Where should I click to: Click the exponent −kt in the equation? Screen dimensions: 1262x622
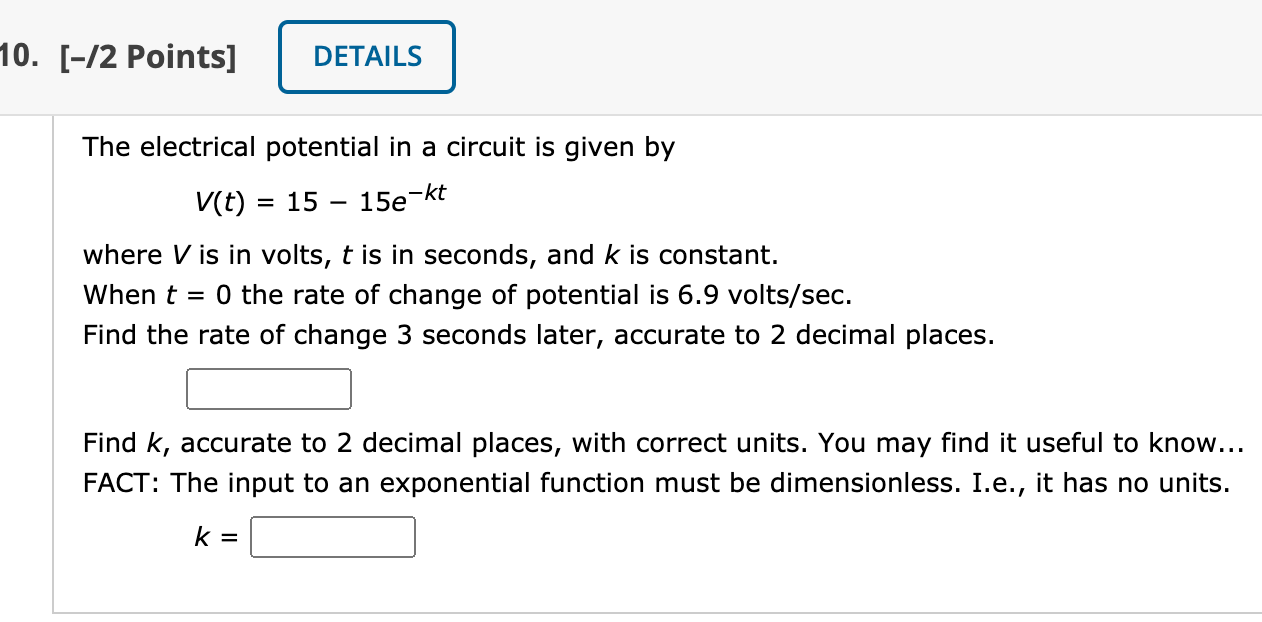[428, 190]
